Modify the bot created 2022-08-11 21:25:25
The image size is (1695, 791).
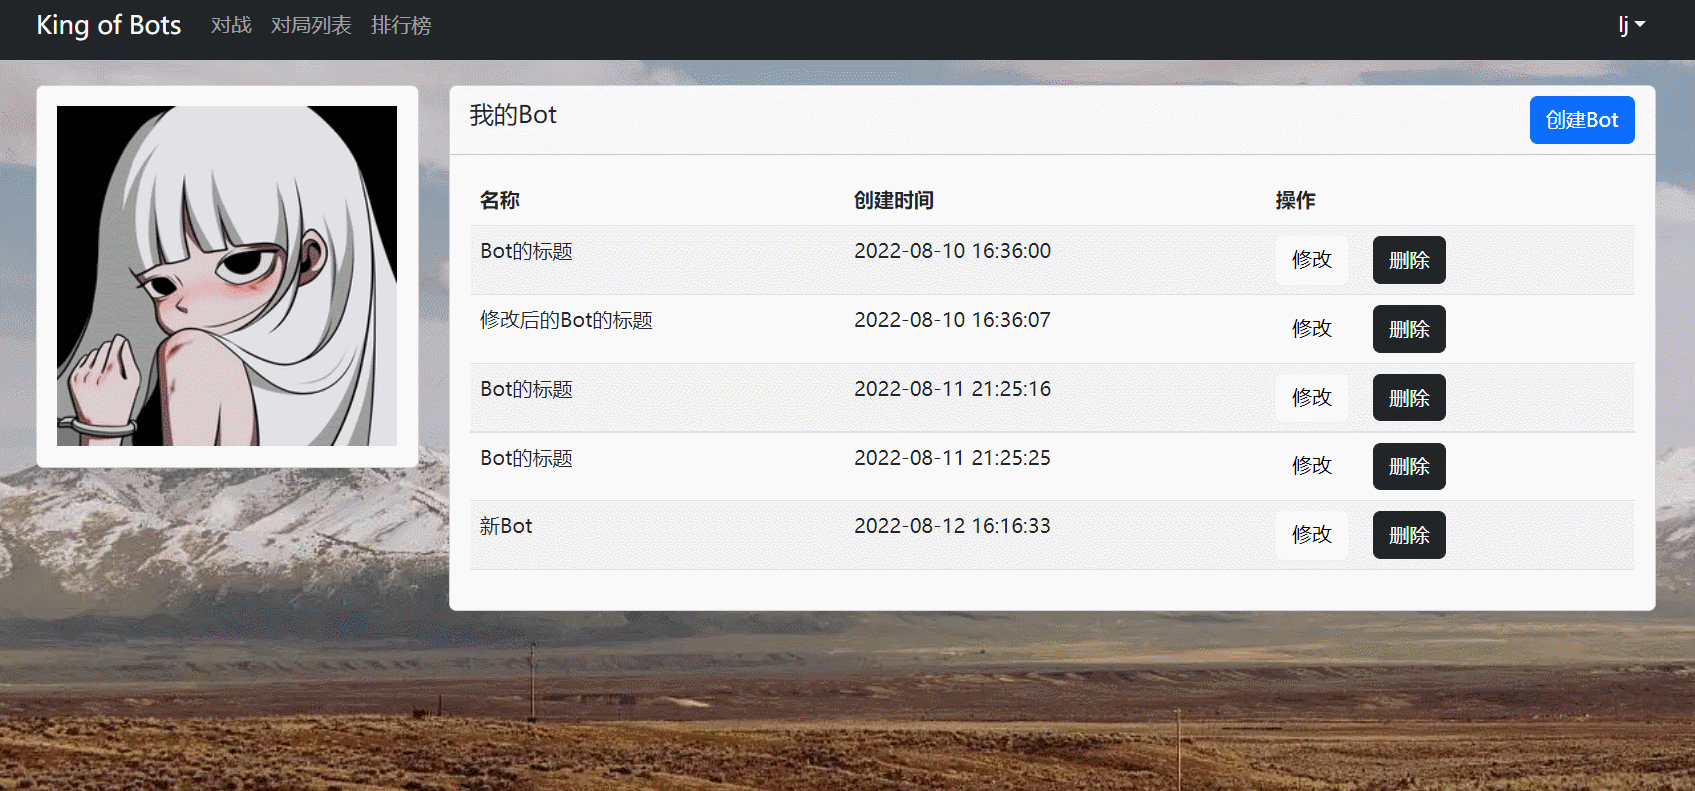pyautogui.click(x=1312, y=466)
